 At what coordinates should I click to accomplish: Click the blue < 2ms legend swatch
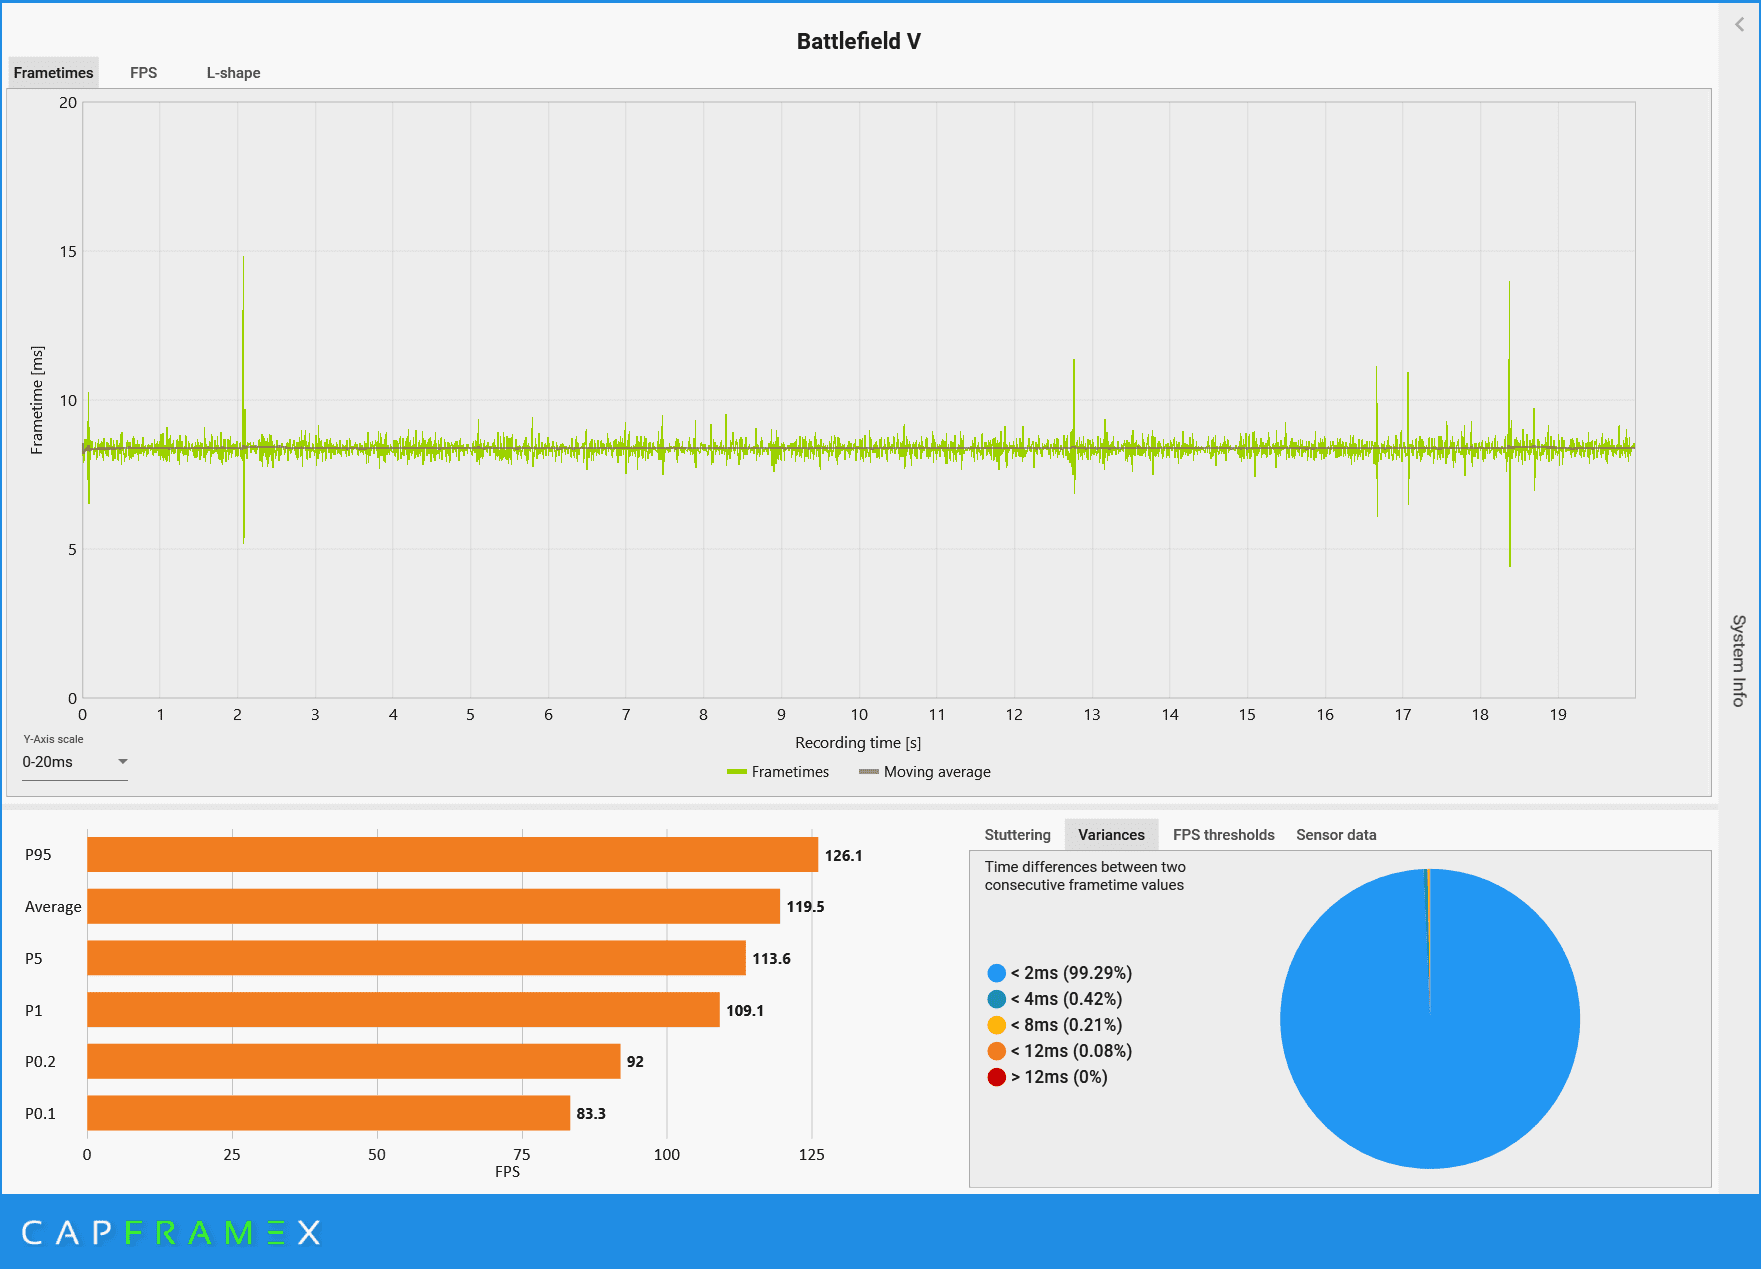point(997,973)
